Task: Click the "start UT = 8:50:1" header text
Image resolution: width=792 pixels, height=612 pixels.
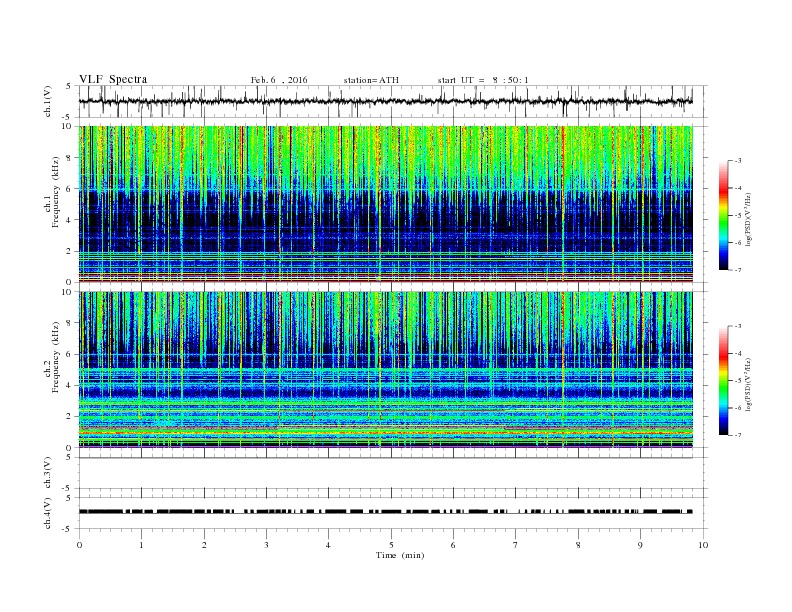Action: click(483, 80)
